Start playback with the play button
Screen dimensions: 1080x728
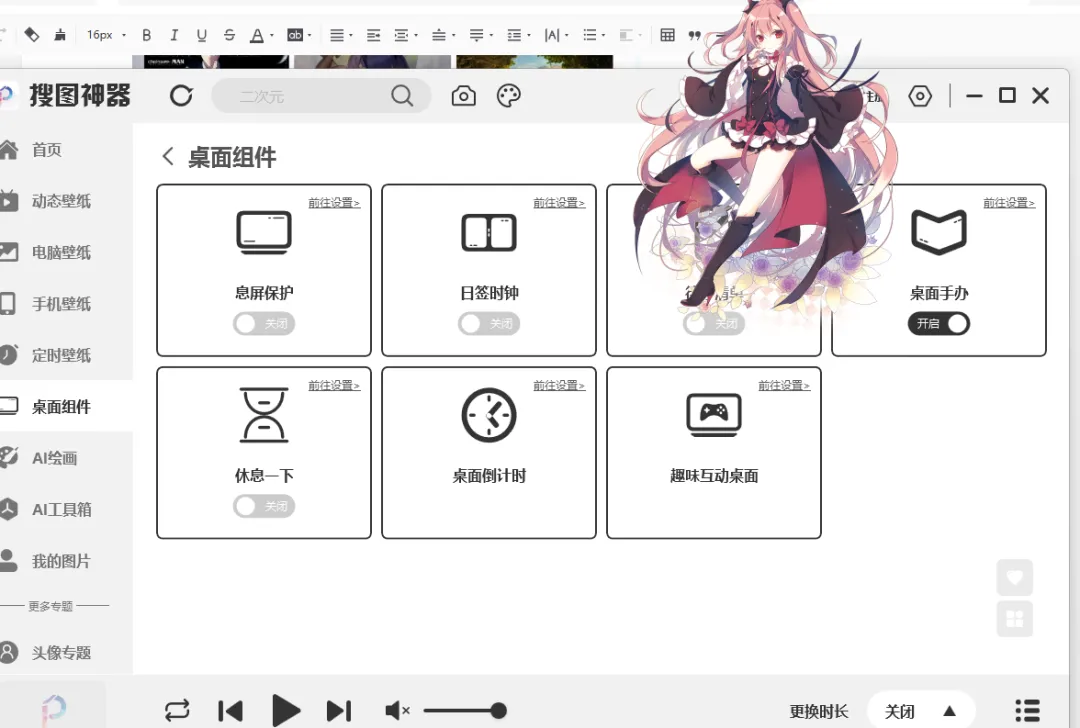(x=286, y=711)
